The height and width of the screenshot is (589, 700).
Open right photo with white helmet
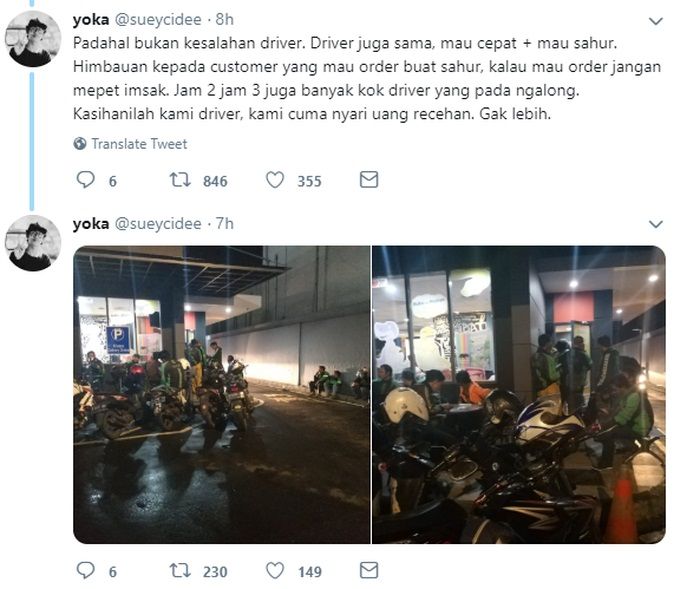pyautogui.click(x=519, y=394)
